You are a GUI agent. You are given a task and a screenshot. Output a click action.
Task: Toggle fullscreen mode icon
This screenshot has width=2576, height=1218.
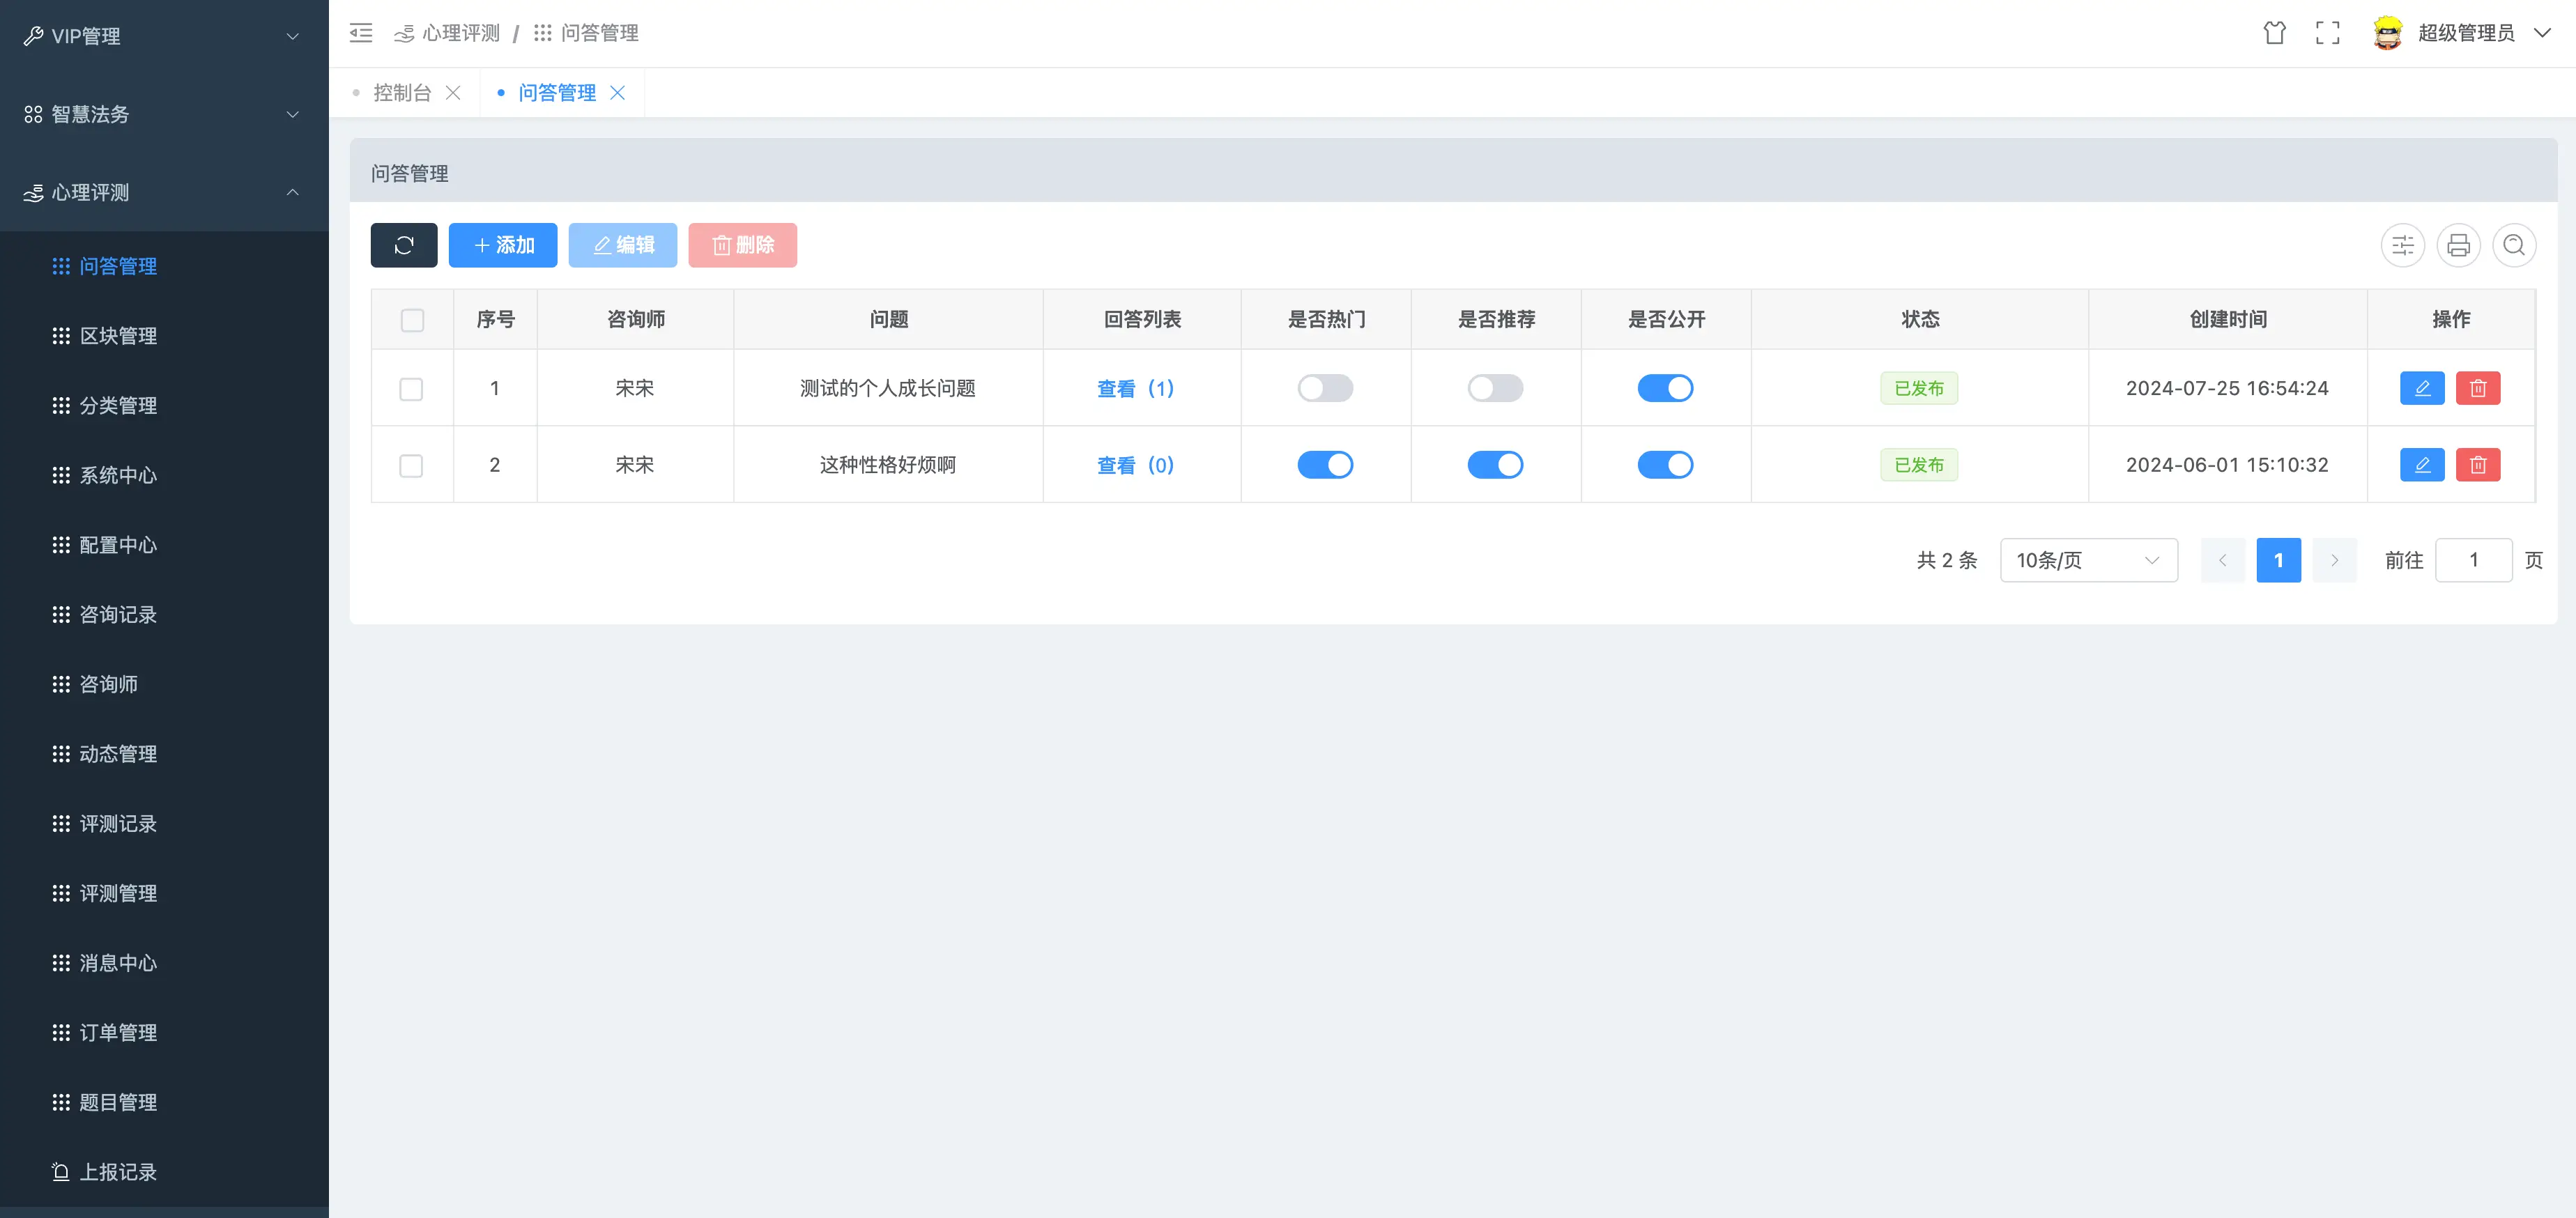pos(2327,33)
